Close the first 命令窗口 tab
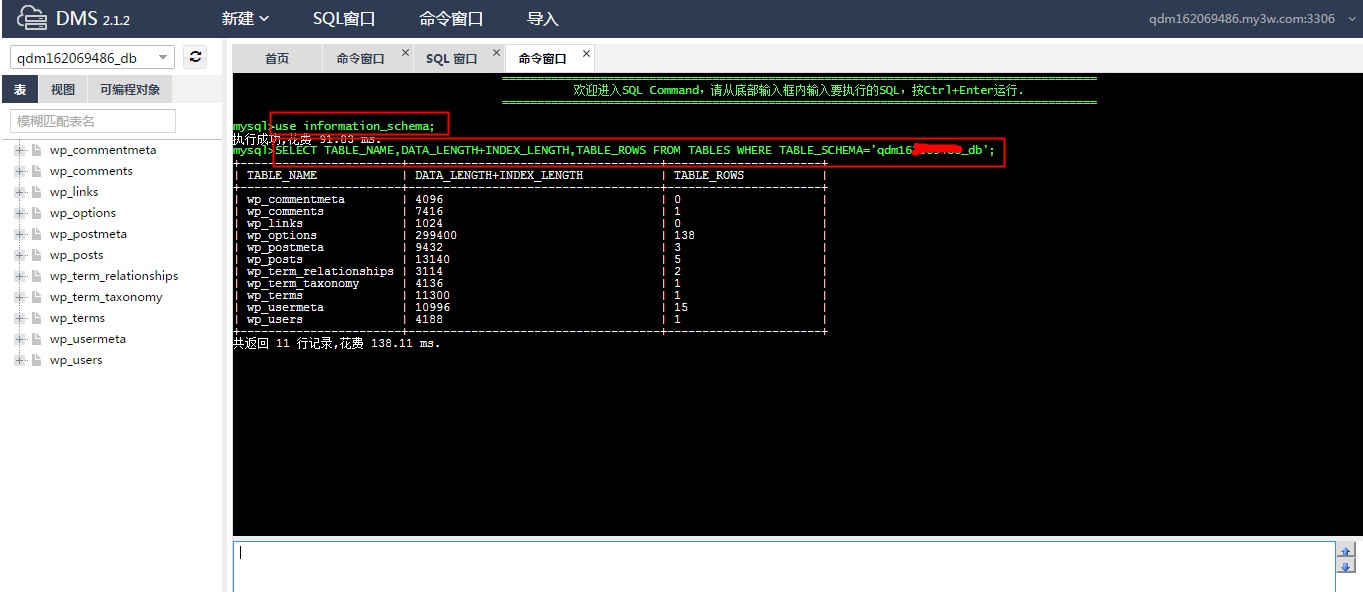The height and width of the screenshot is (592, 1363). [405, 53]
